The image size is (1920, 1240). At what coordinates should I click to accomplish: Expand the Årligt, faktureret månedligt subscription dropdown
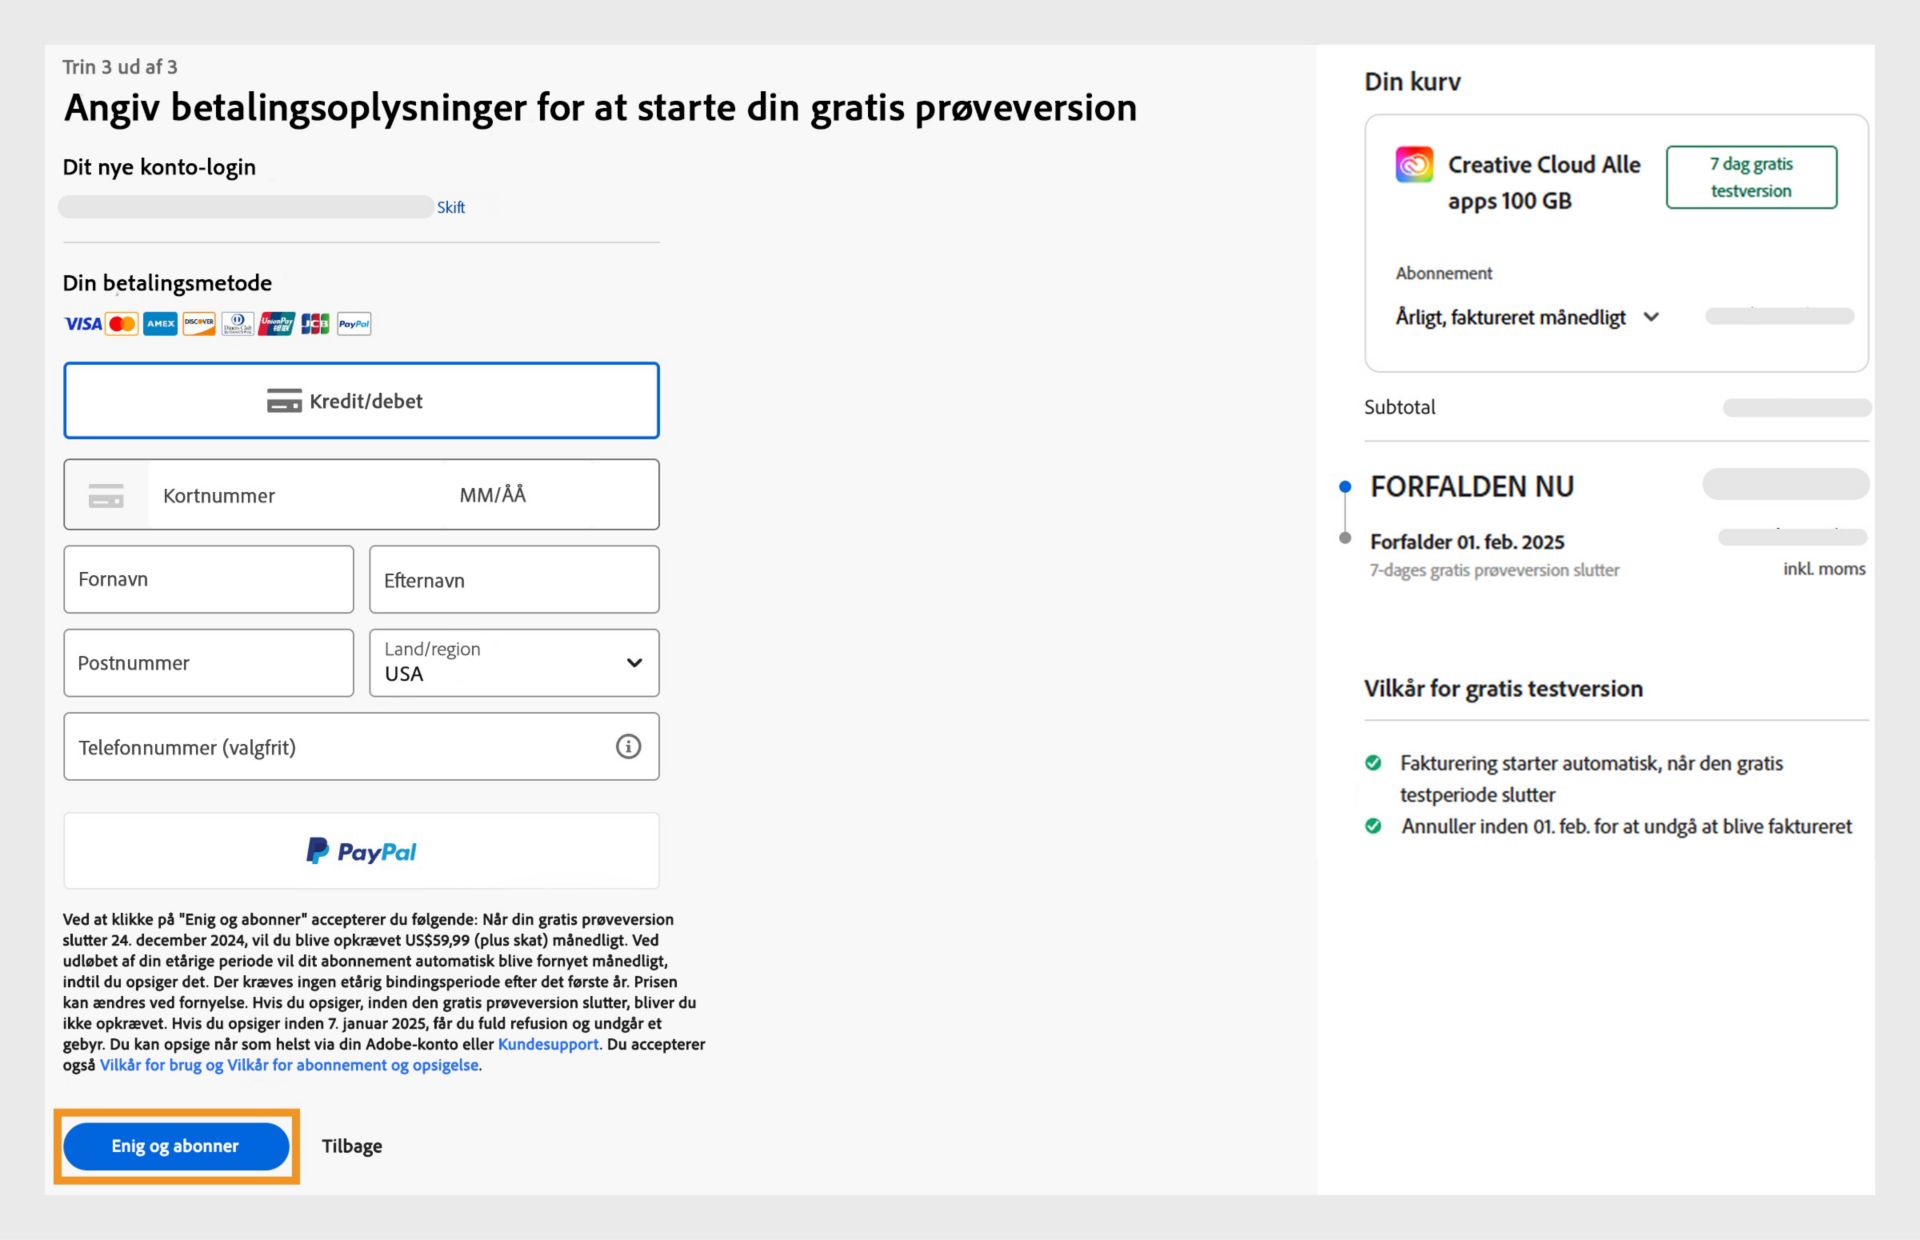tap(1527, 317)
